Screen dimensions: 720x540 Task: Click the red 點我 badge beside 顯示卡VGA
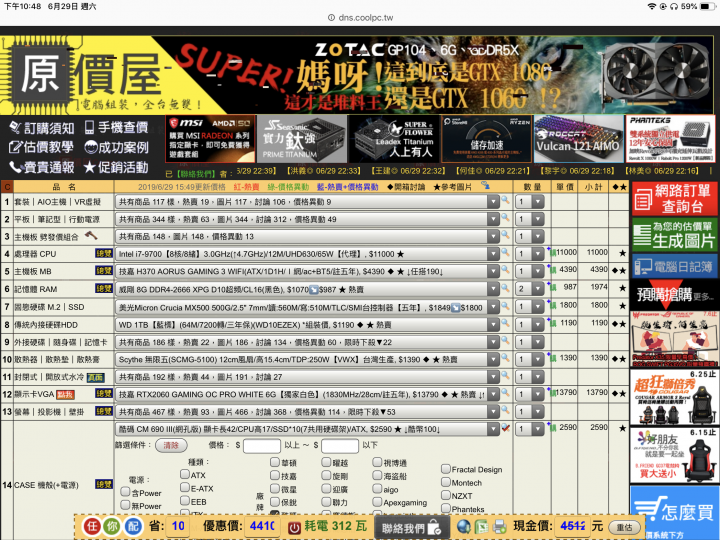click(x=65, y=394)
